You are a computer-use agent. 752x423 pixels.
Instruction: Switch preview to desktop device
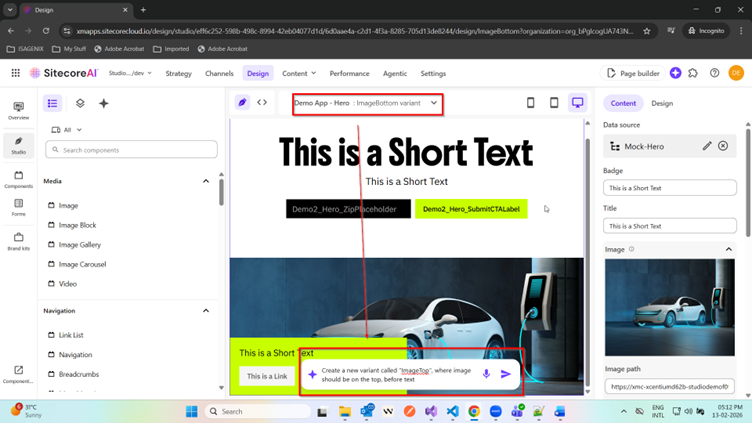[x=577, y=103]
